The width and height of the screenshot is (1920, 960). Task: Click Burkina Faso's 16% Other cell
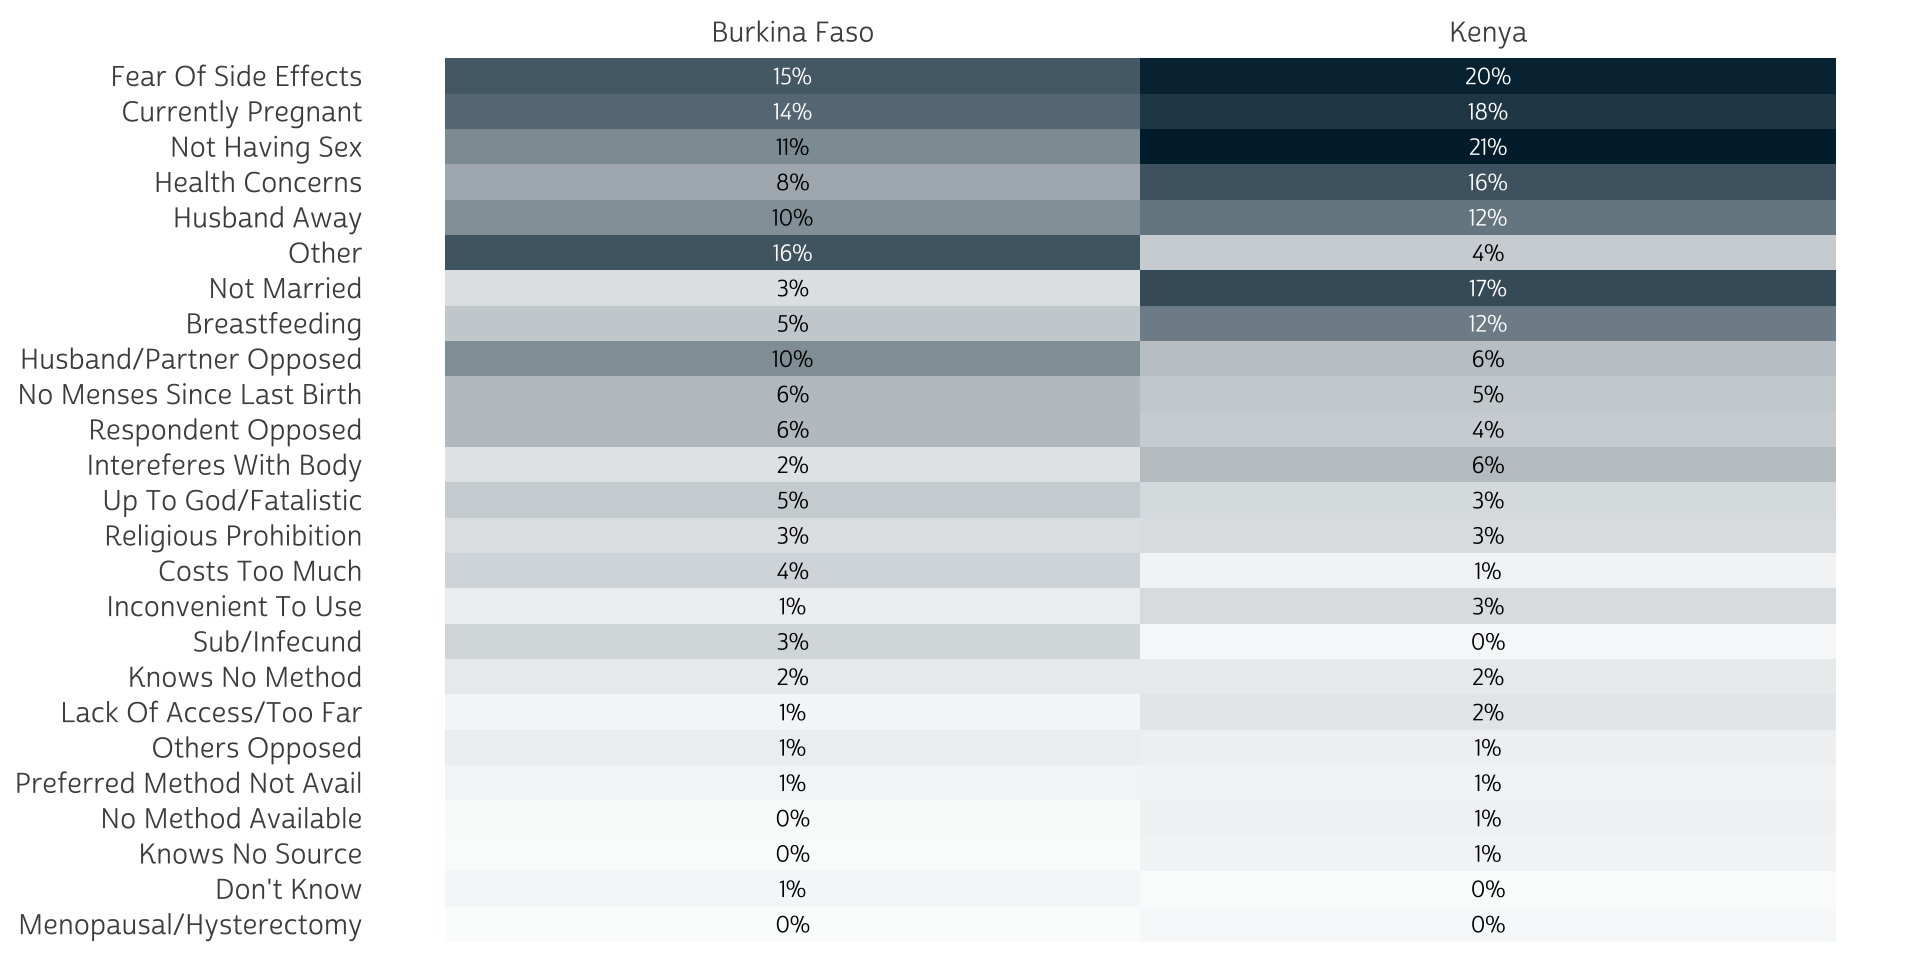point(792,253)
